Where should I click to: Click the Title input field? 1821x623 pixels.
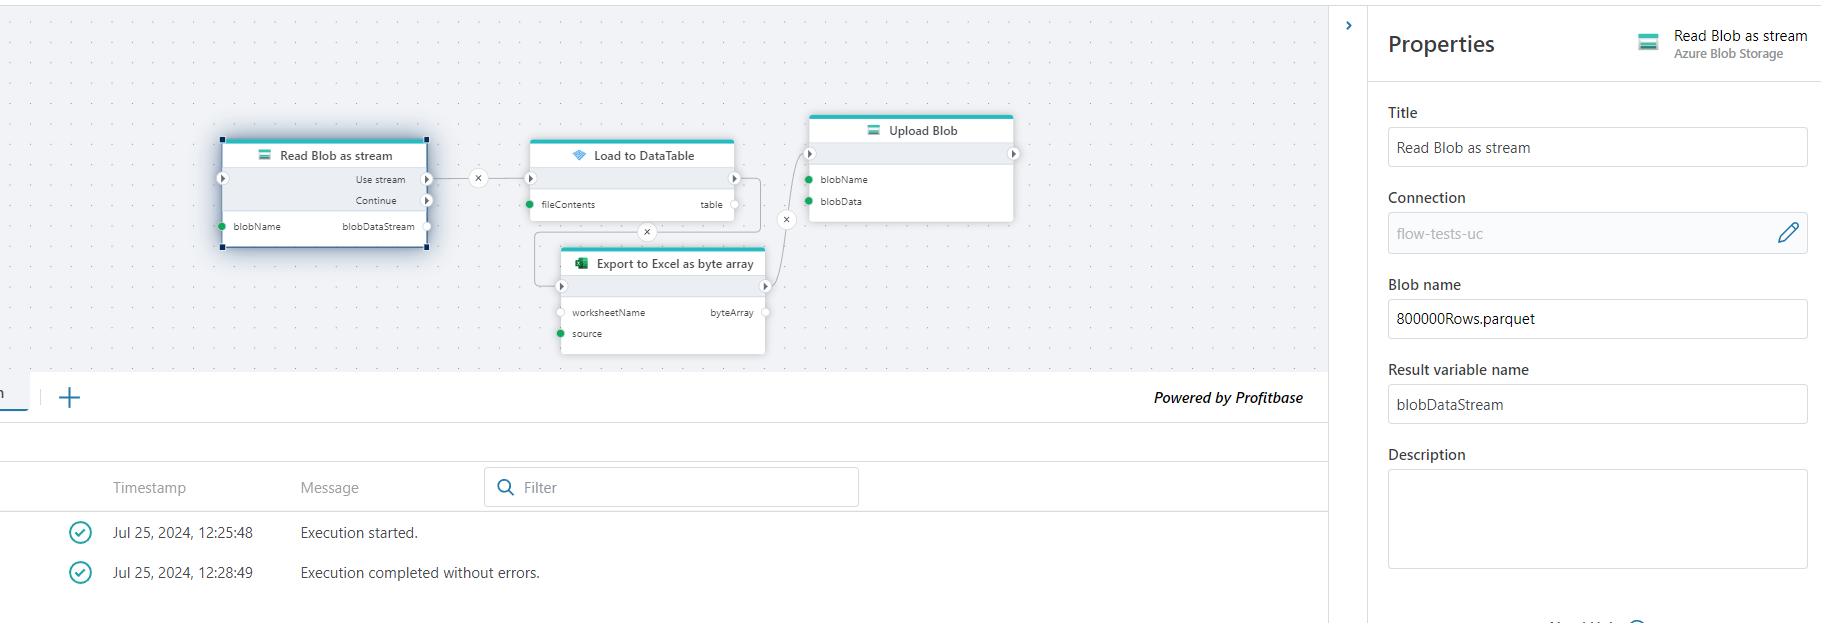(1596, 148)
